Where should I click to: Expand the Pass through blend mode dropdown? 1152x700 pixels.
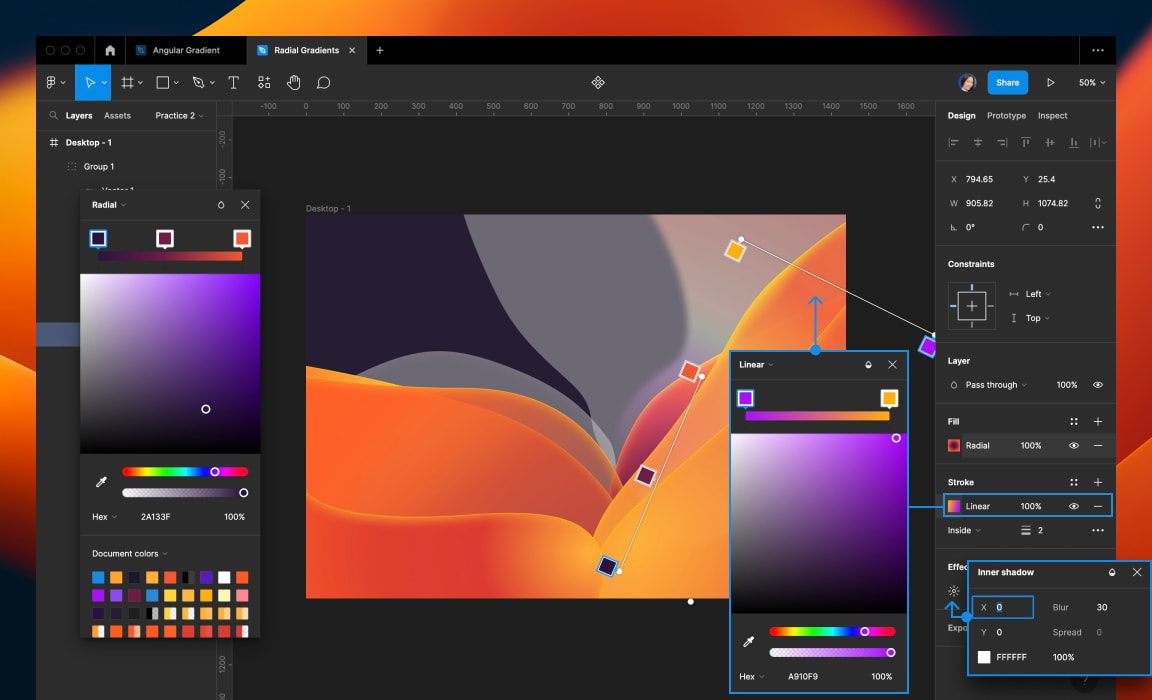(x=995, y=385)
